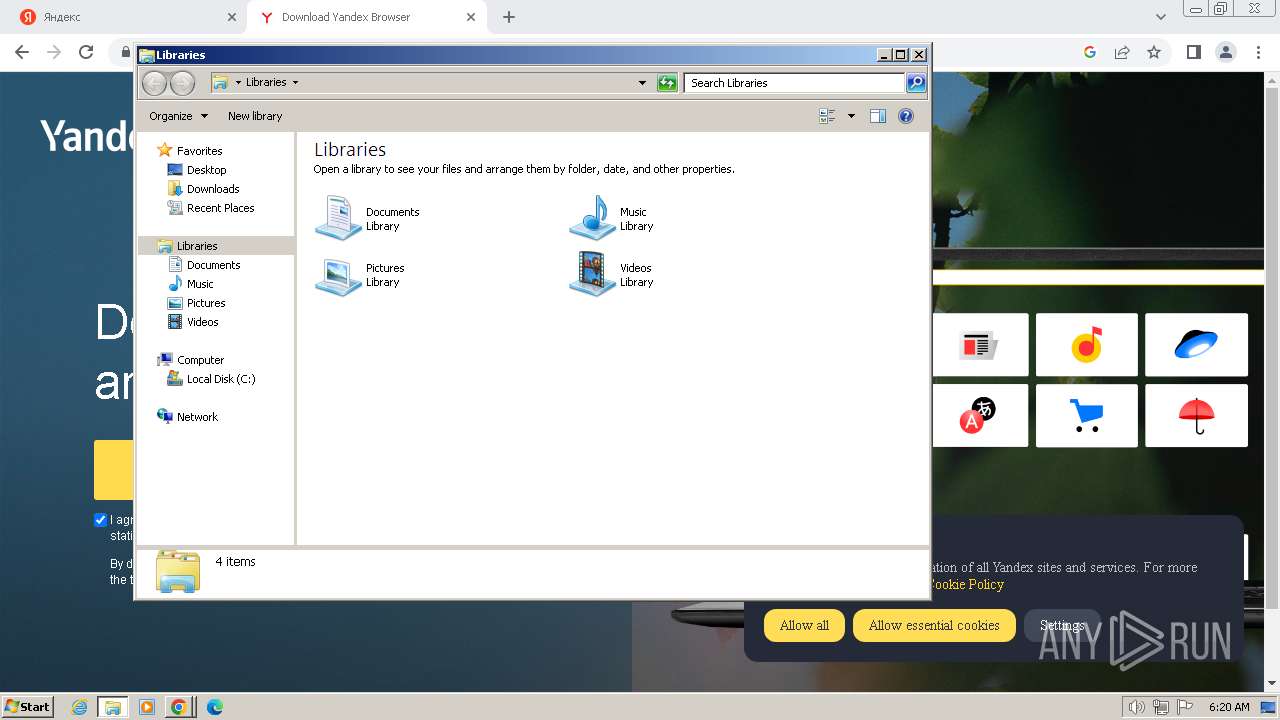Click Allow essential cookies button

click(934, 625)
